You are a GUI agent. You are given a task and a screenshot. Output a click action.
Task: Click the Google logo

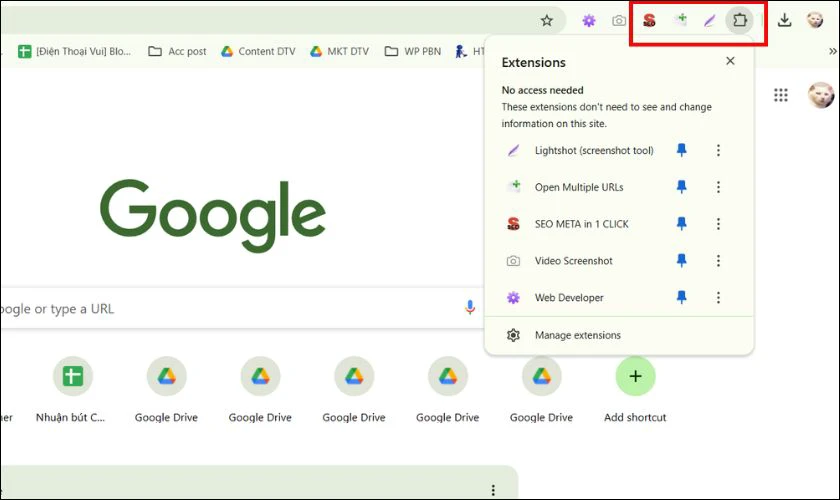pyautogui.click(x=213, y=215)
